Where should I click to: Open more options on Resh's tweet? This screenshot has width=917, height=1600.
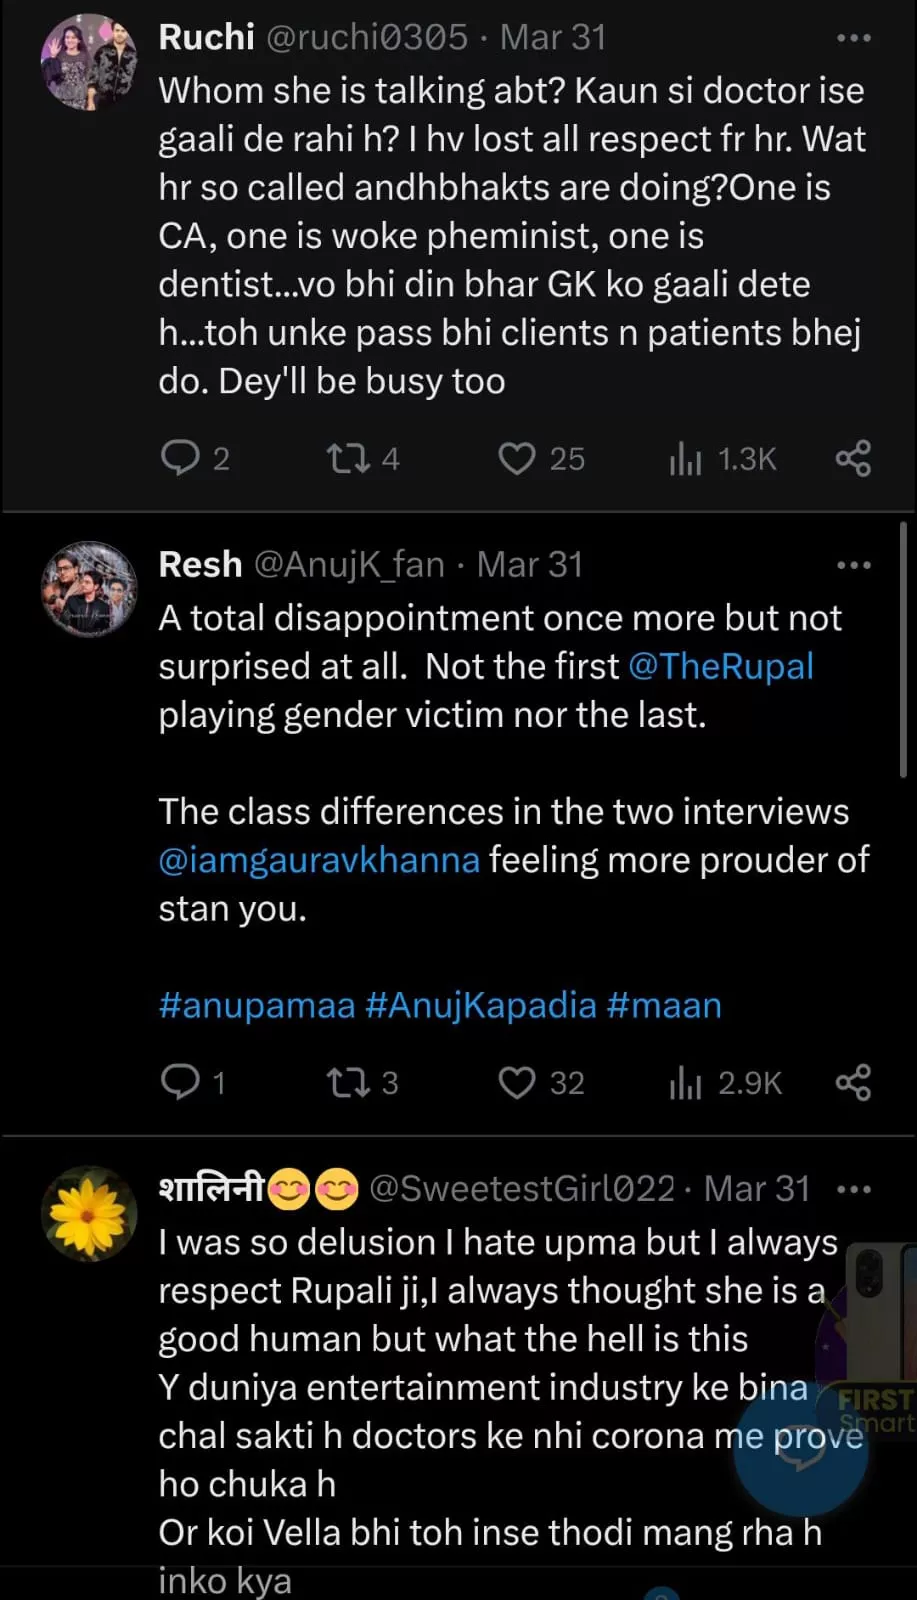[x=853, y=565]
